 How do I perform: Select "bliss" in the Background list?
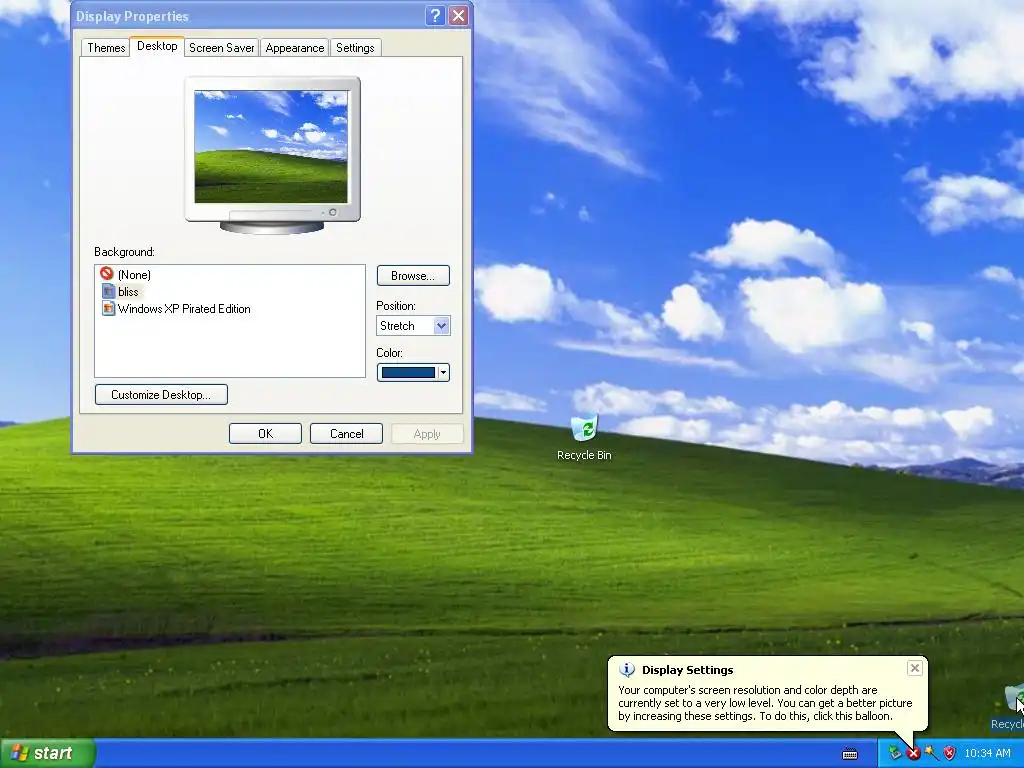129,292
